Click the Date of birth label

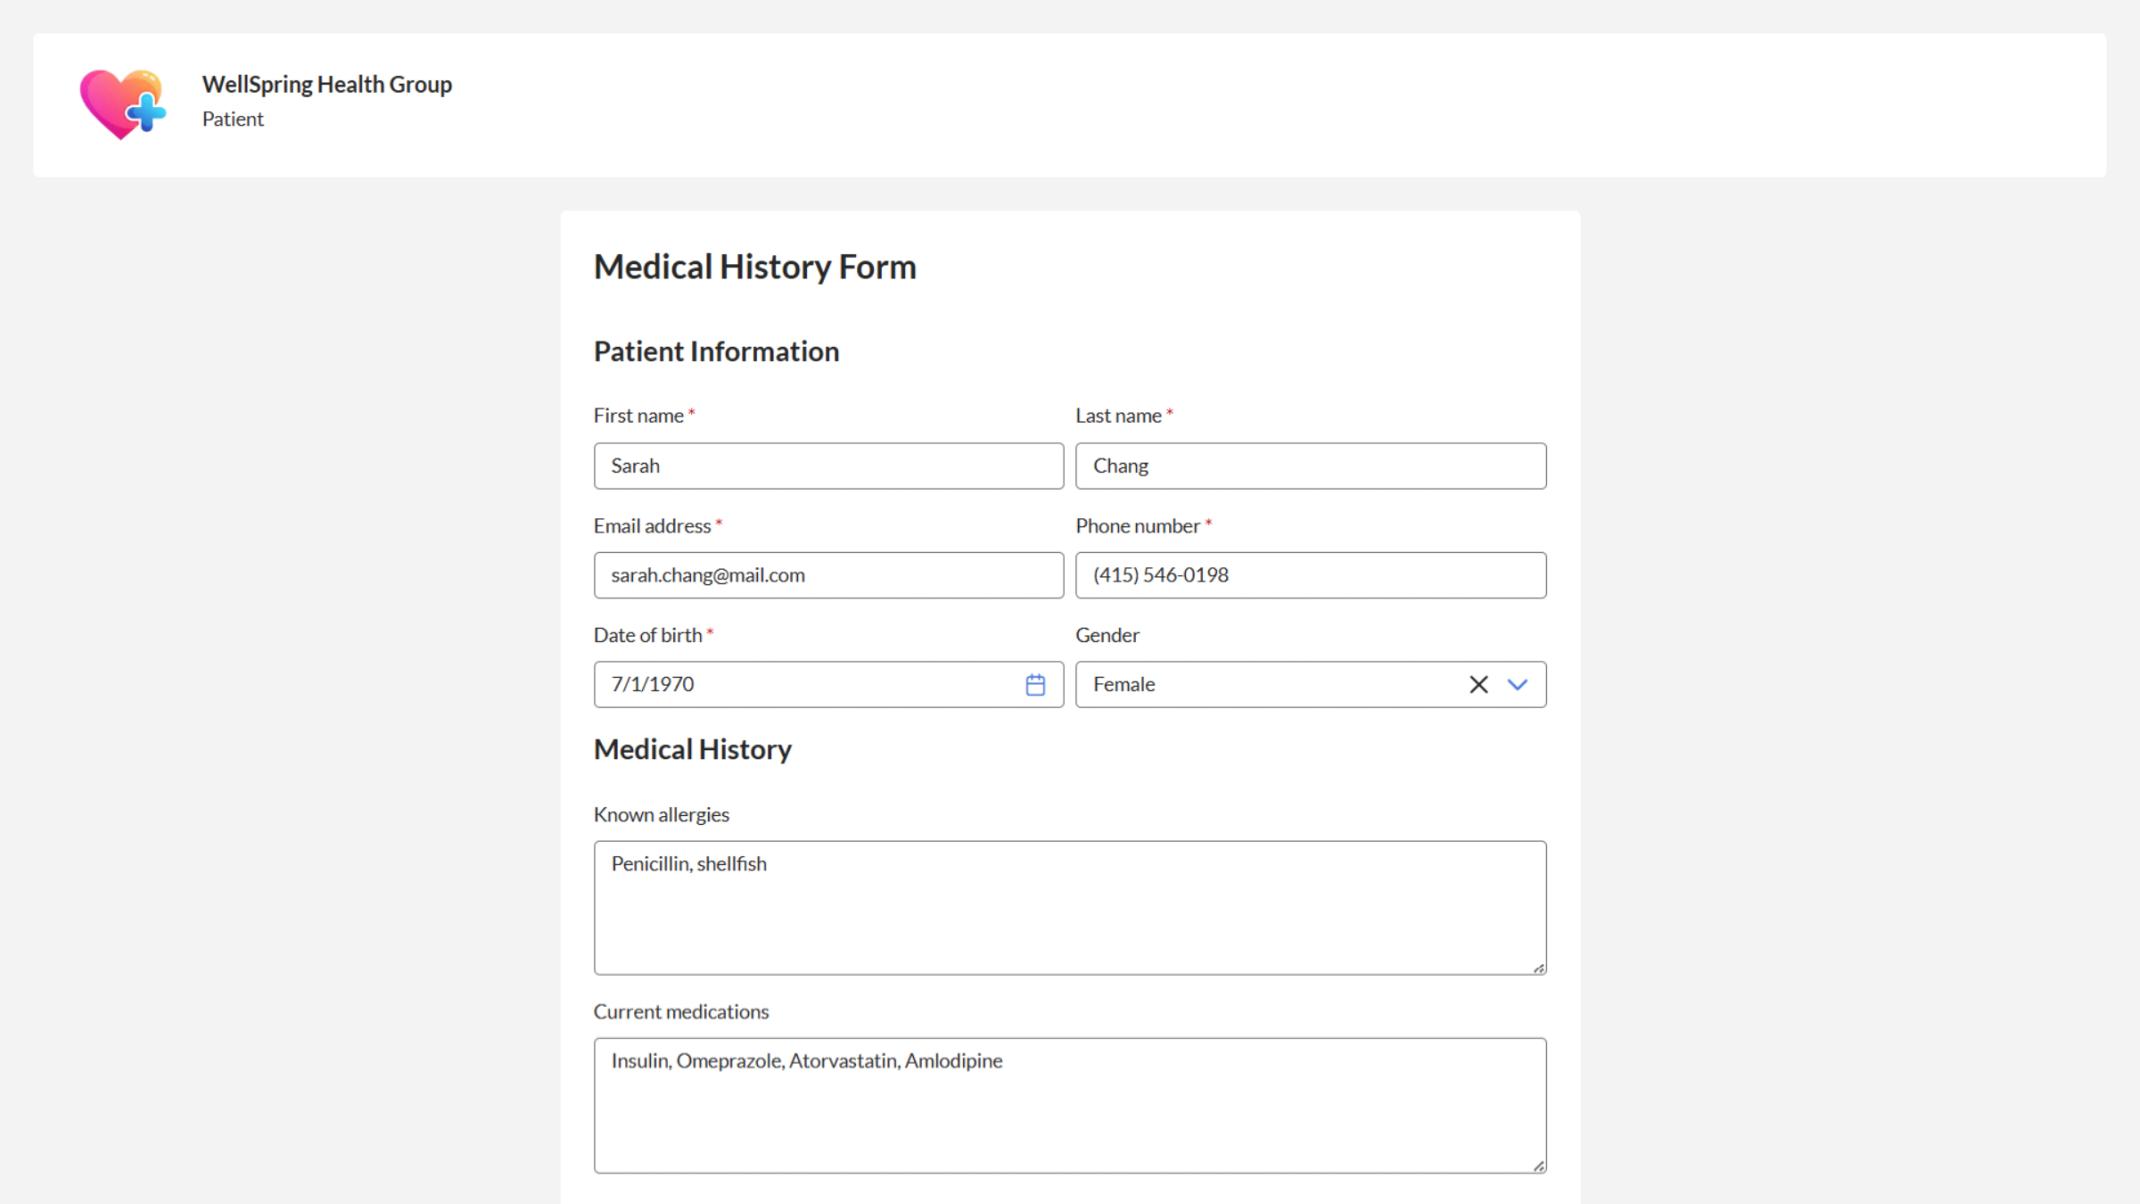(648, 635)
